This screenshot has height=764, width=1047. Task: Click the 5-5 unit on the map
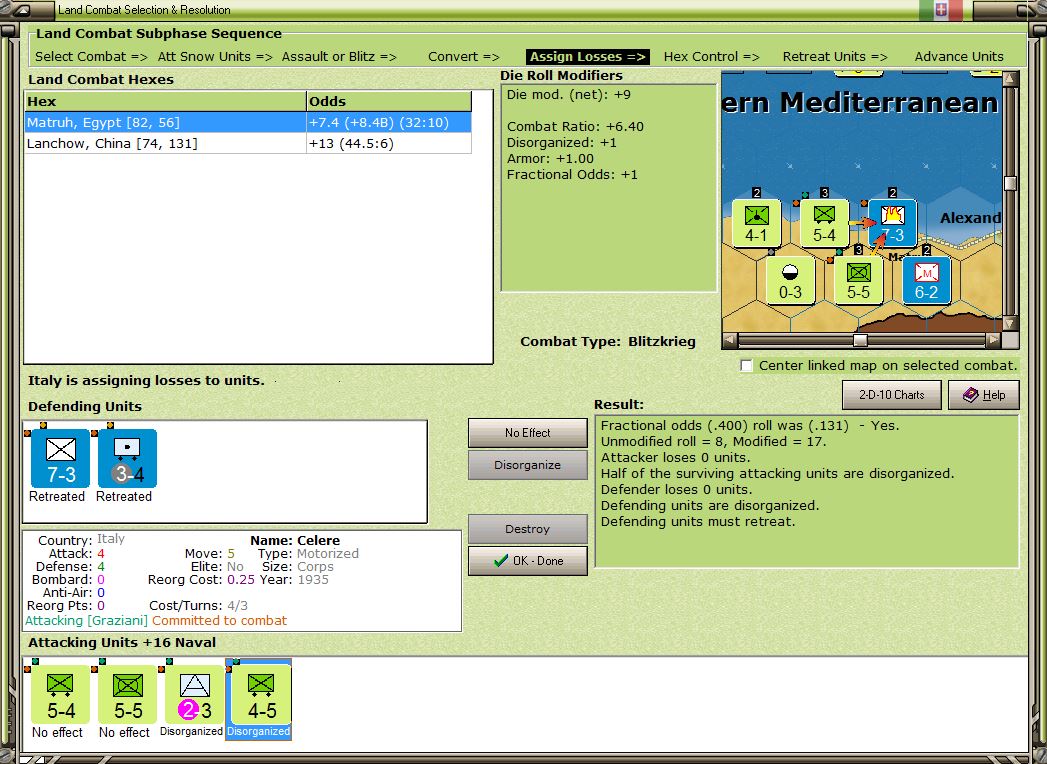[x=858, y=280]
